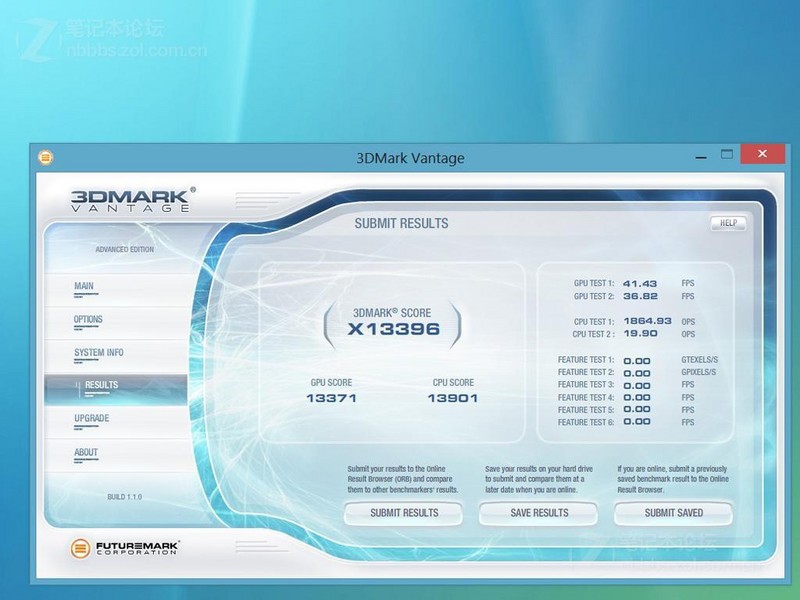Close the 3DMark Vantage window

click(762, 154)
